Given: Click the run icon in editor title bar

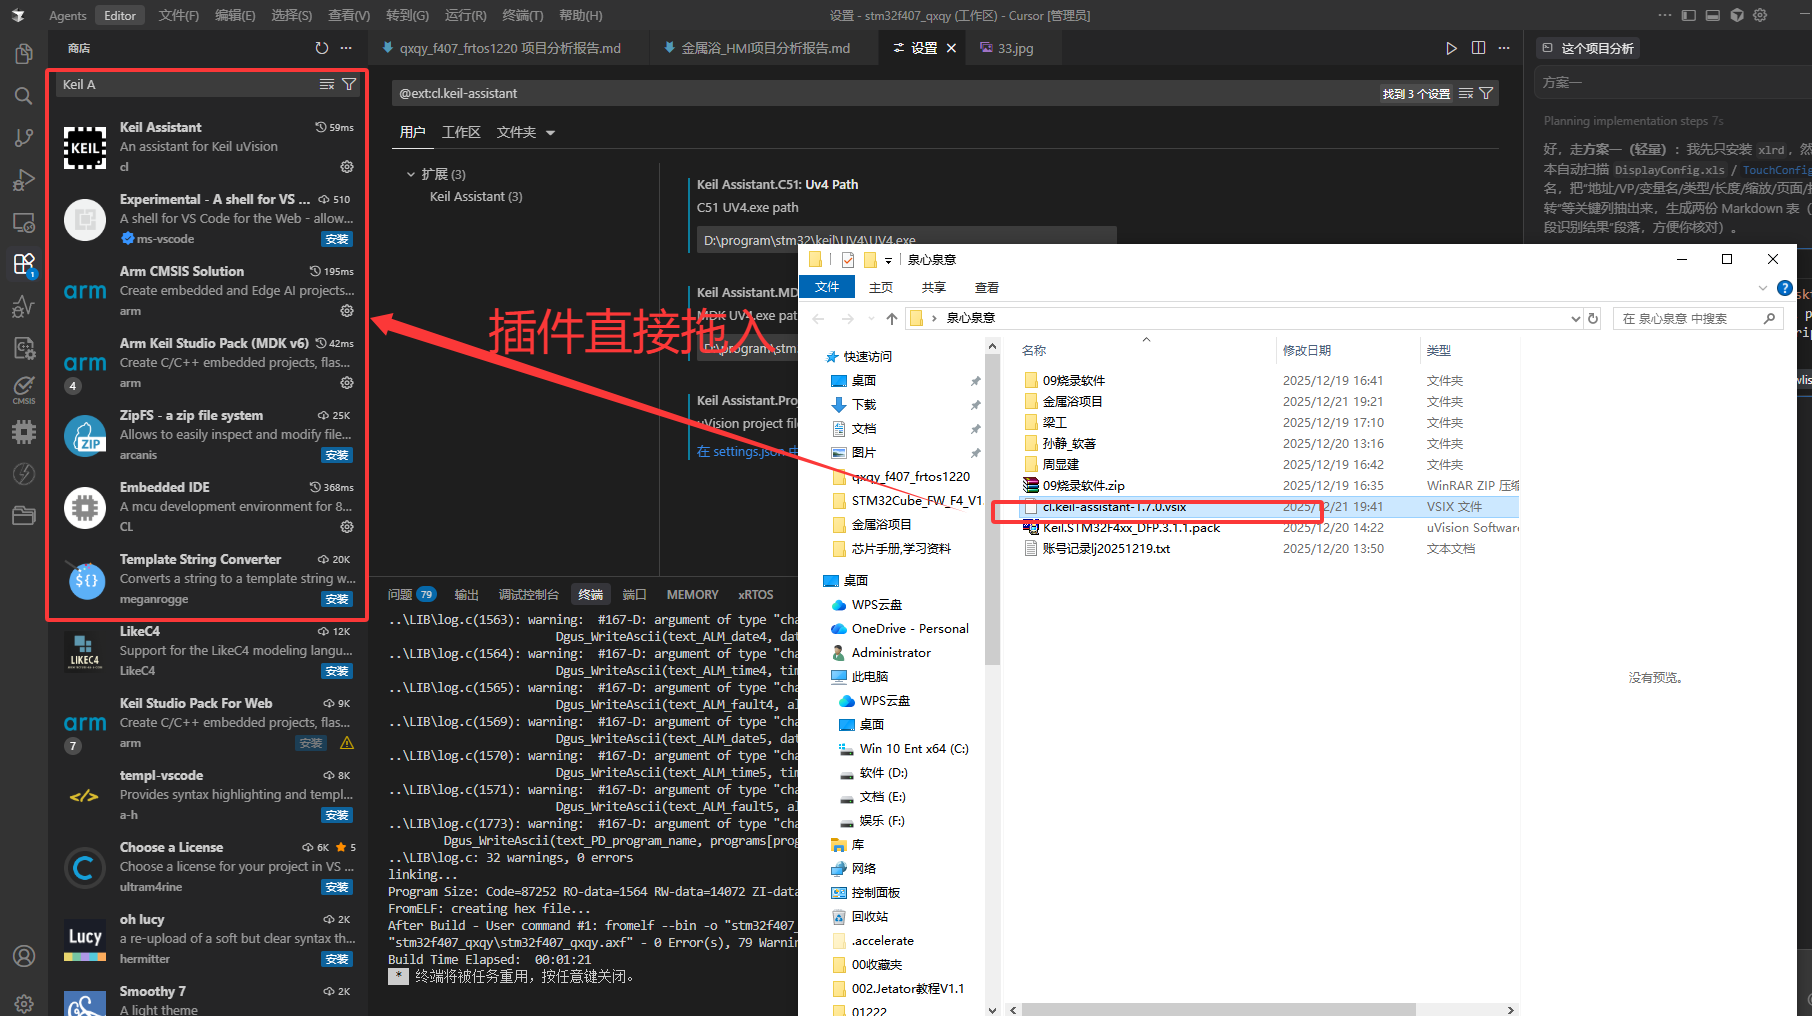Looking at the screenshot, I should [1451, 48].
